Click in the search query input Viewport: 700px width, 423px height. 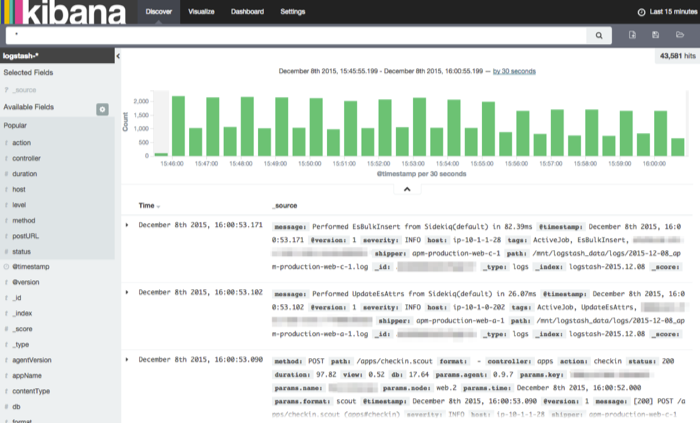[296, 35]
